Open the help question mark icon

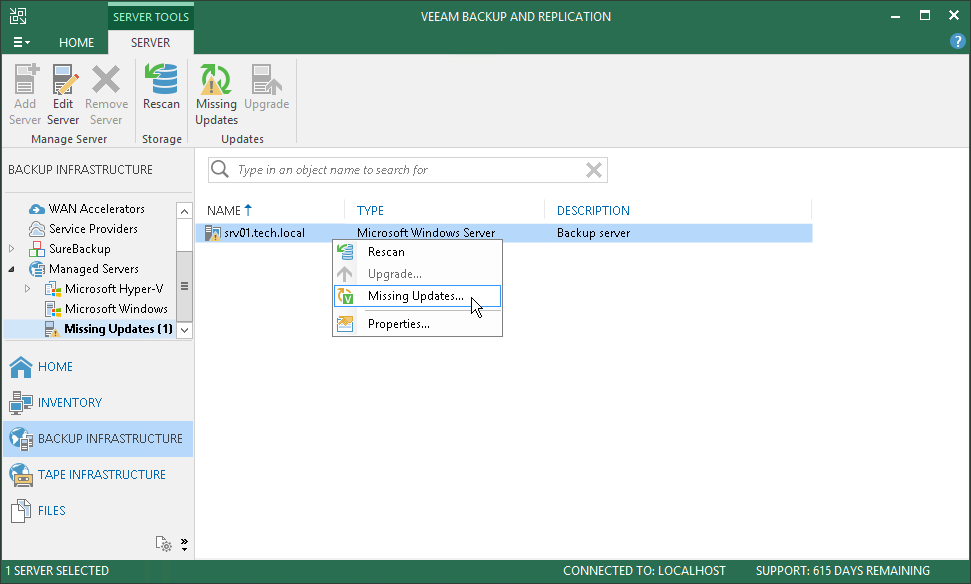pos(957,41)
